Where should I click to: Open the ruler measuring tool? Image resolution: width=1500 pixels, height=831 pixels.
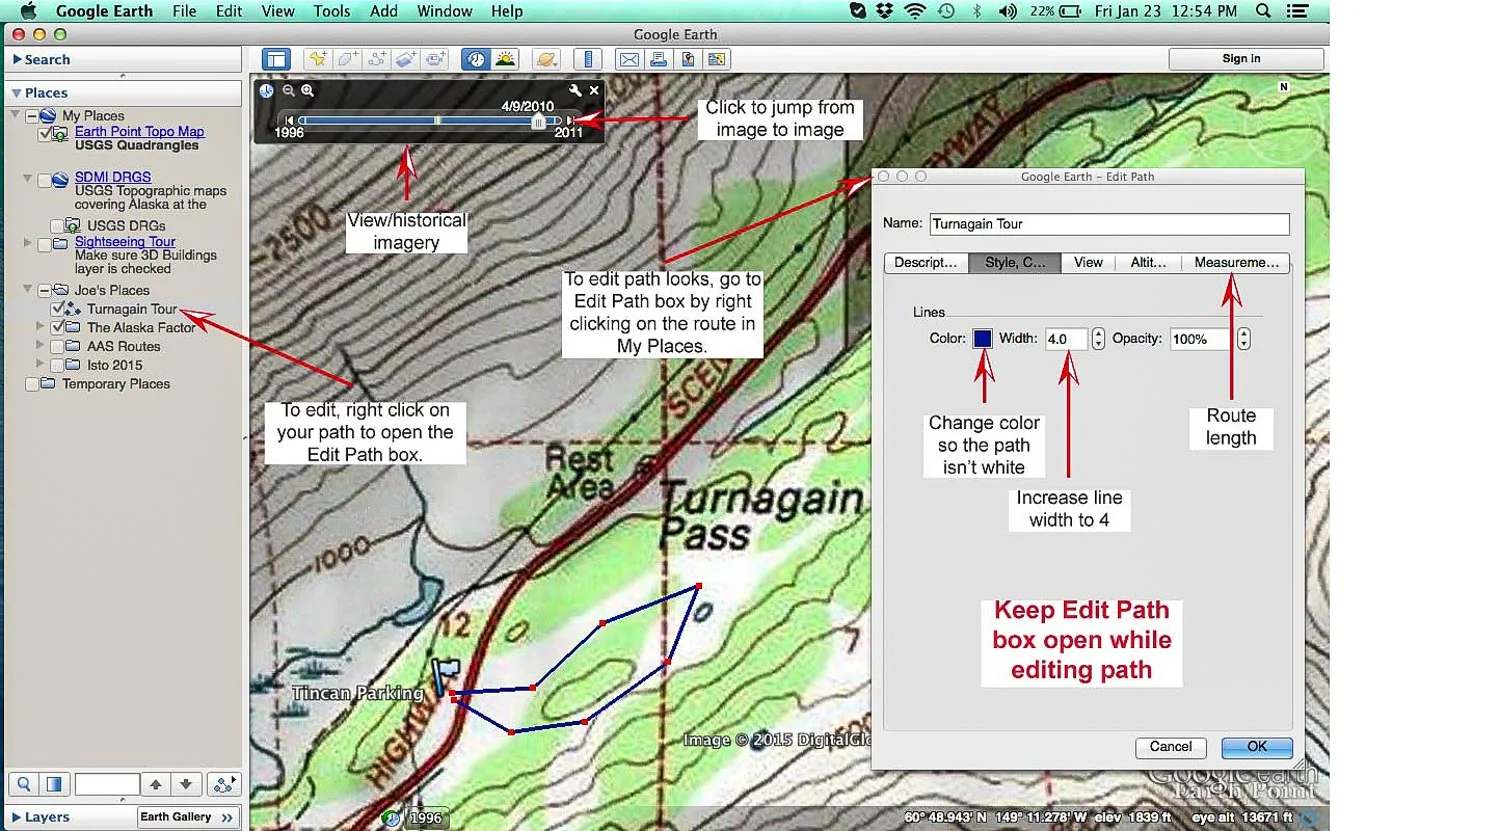[588, 59]
